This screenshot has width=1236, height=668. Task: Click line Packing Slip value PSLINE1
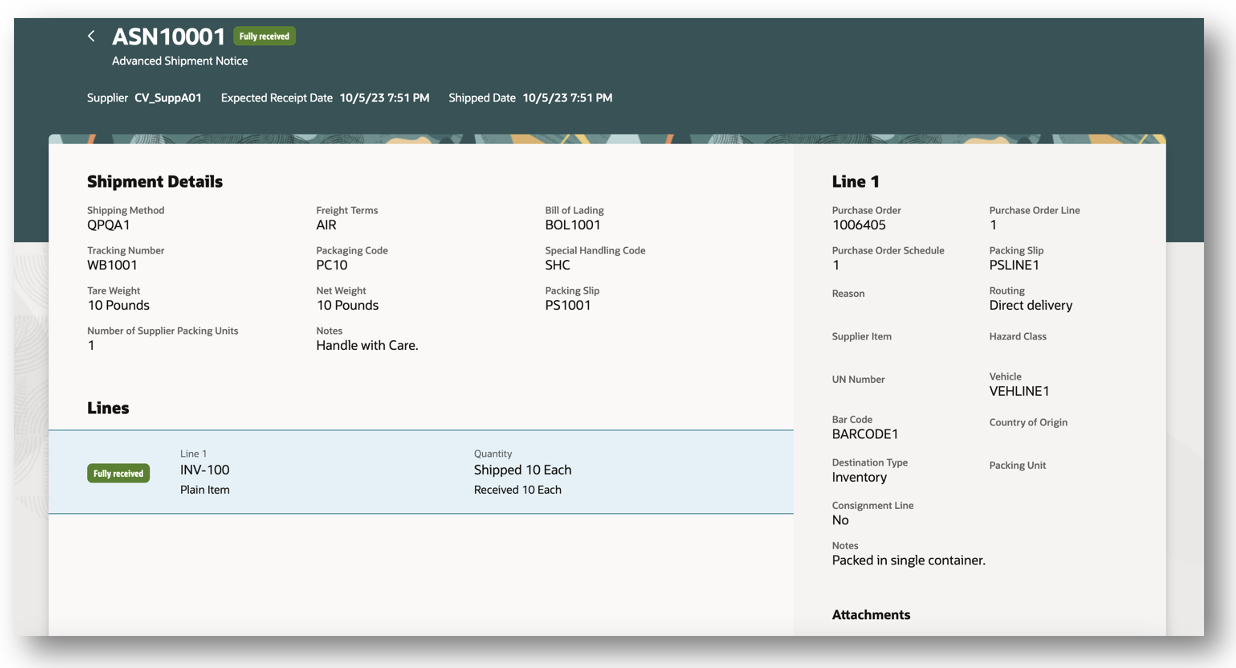coord(1014,265)
